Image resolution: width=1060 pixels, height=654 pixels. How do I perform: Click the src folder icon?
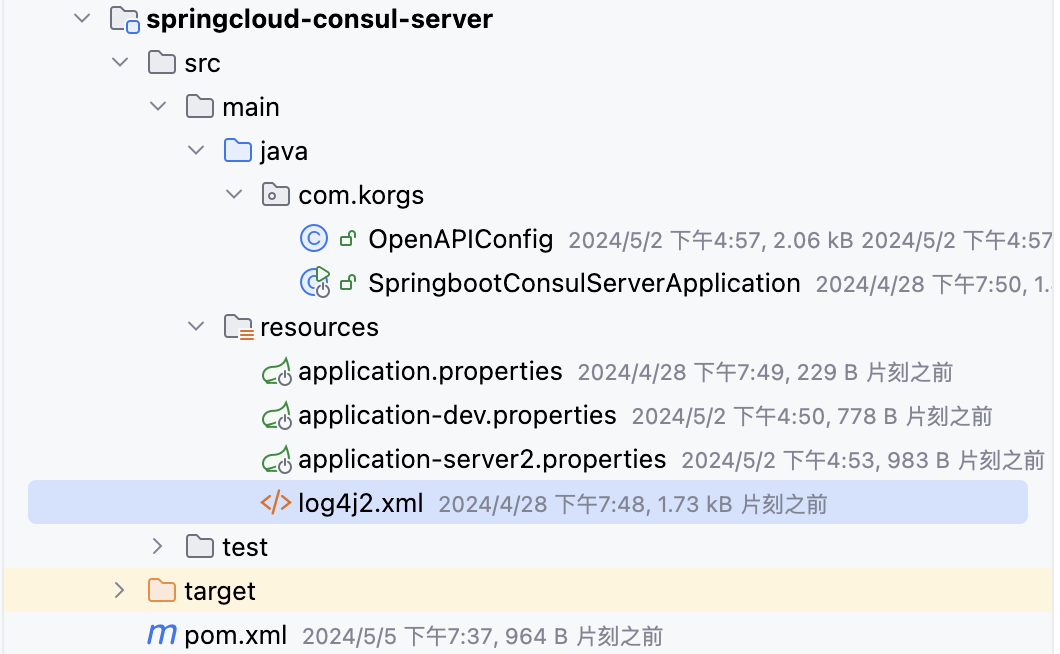coord(161,62)
